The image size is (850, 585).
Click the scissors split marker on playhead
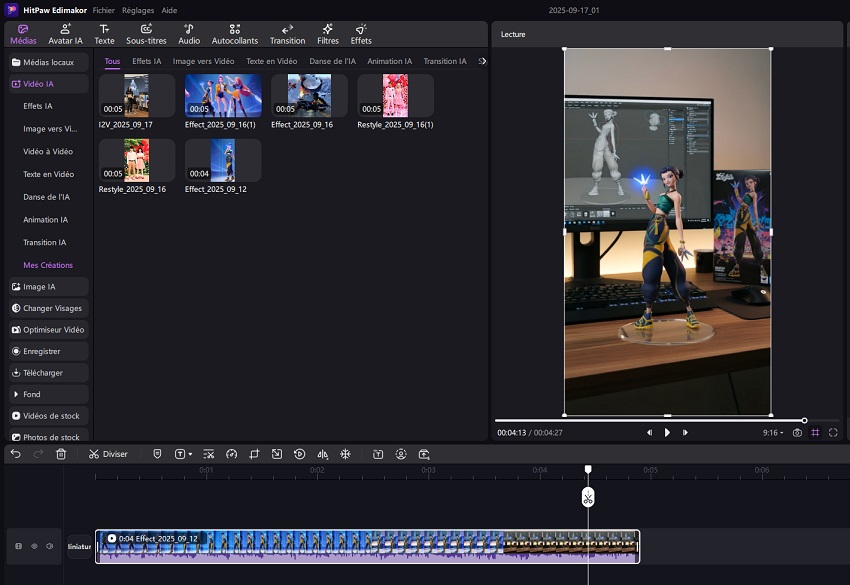(588, 497)
